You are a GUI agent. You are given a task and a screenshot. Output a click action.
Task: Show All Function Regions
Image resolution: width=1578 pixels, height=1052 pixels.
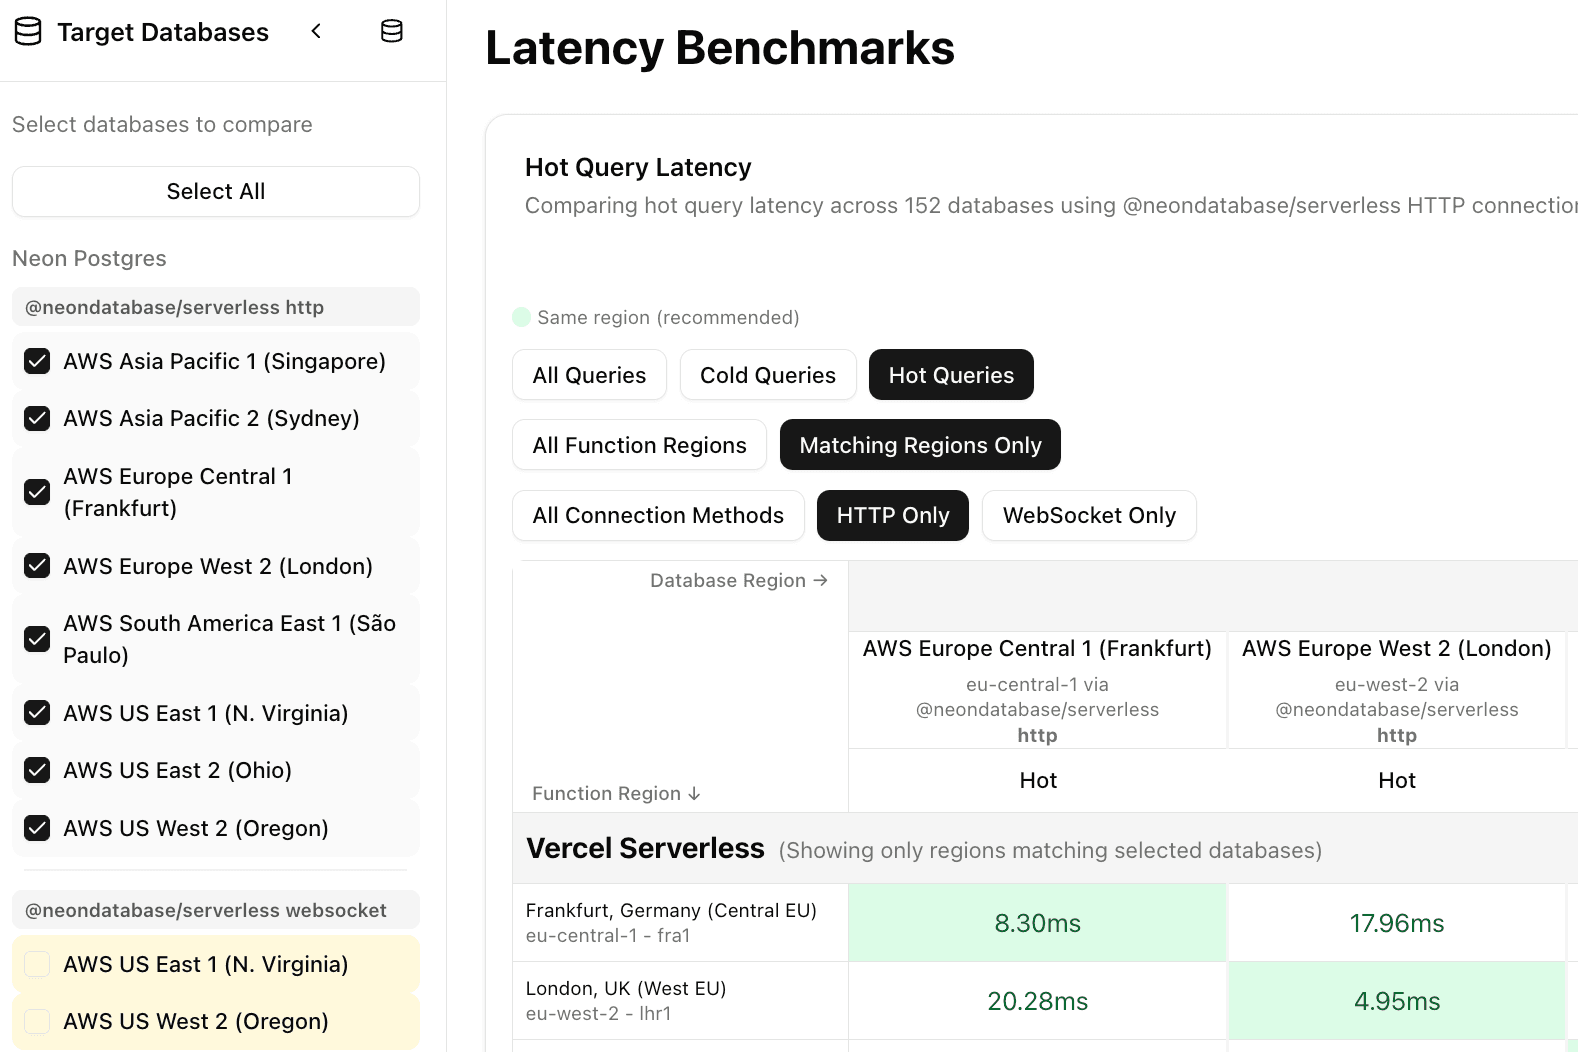tap(639, 445)
